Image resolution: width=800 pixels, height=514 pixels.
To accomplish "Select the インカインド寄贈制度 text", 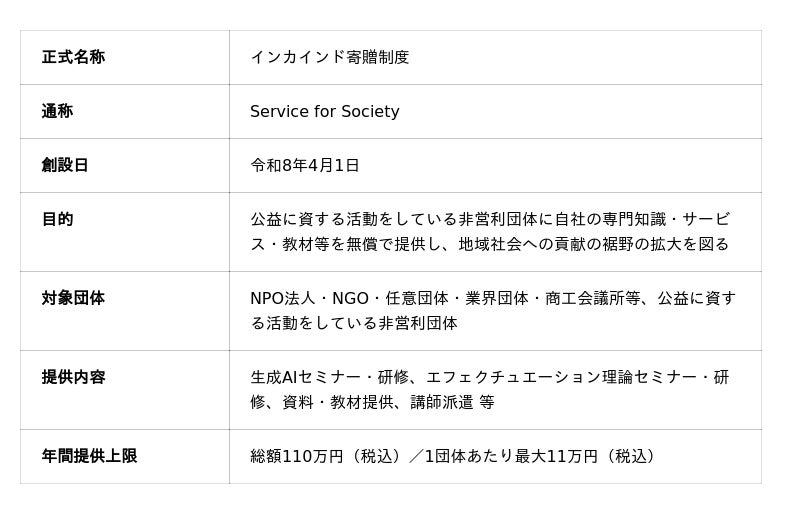I will (x=329, y=57).
